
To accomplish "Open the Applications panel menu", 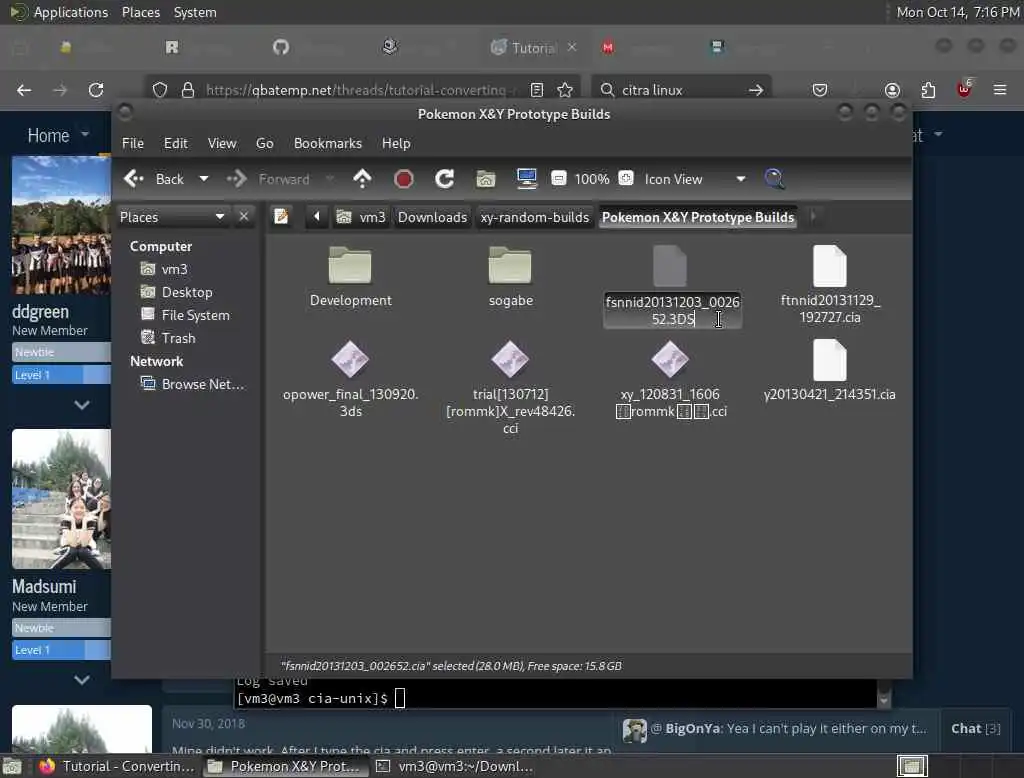I will pos(71,12).
